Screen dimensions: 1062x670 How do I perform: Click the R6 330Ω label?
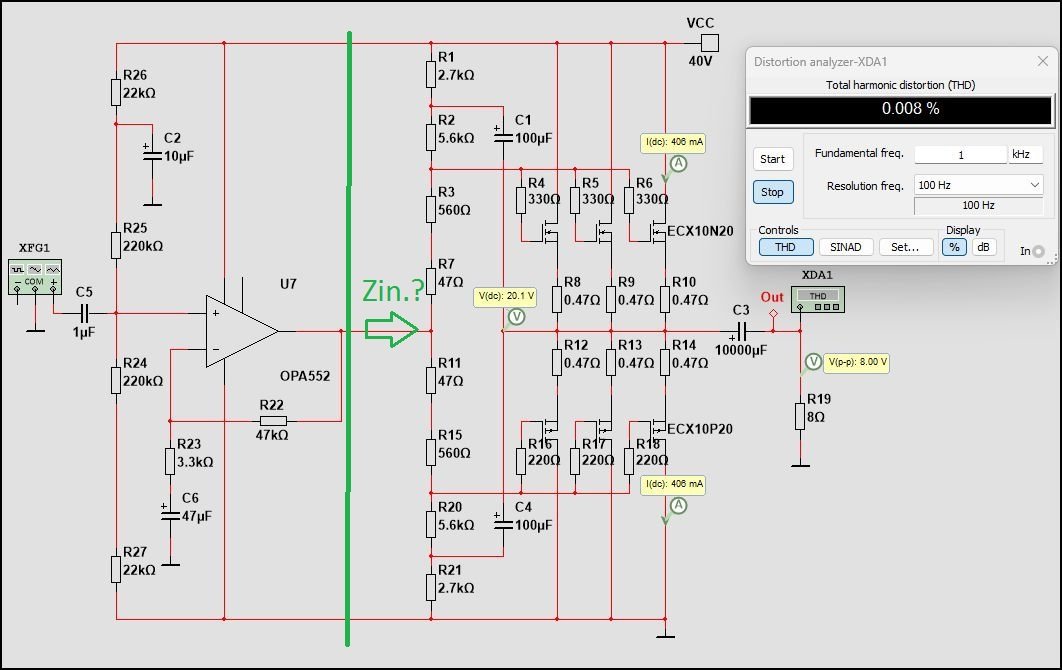[652, 191]
